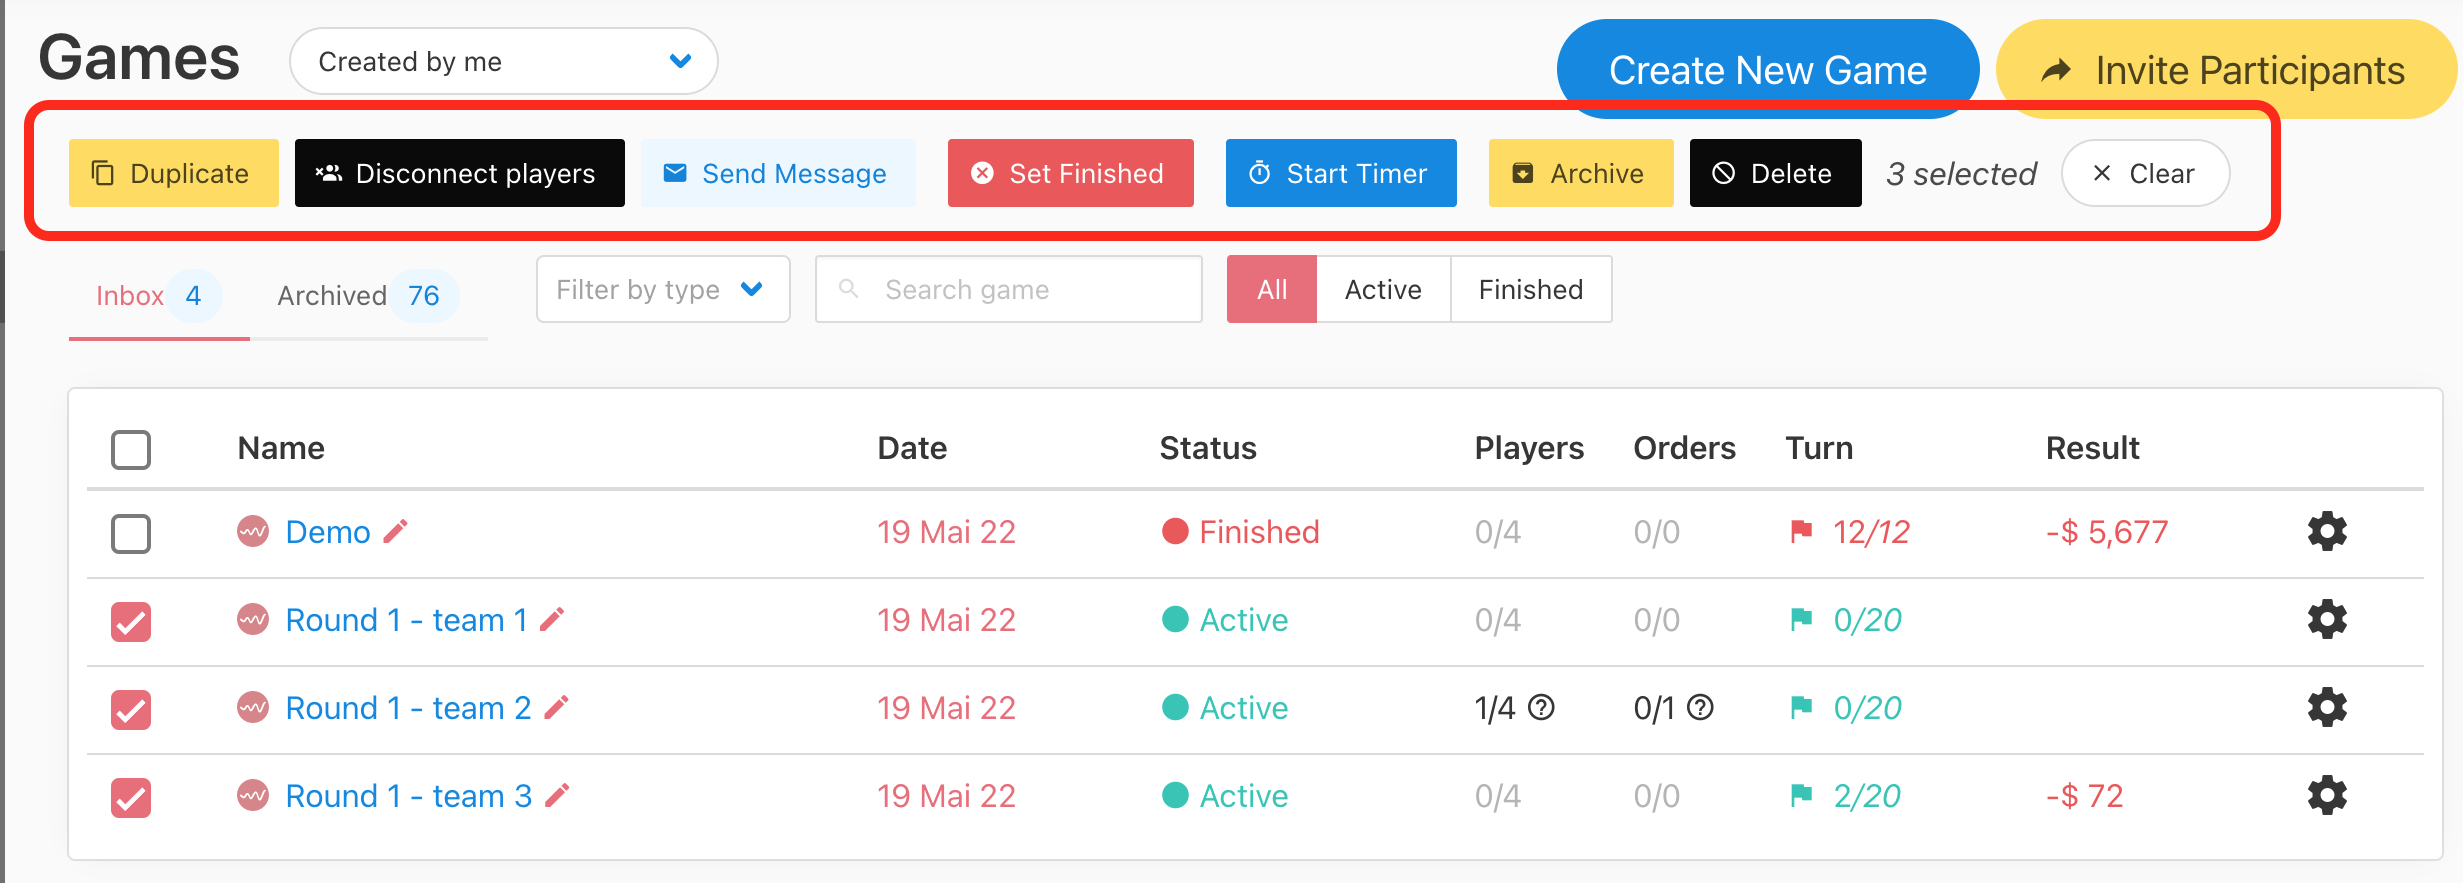This screenshot has height=883, width=2463.
Task: Open Round 1 - team 2 game
Action: click(x=409, y=708)
